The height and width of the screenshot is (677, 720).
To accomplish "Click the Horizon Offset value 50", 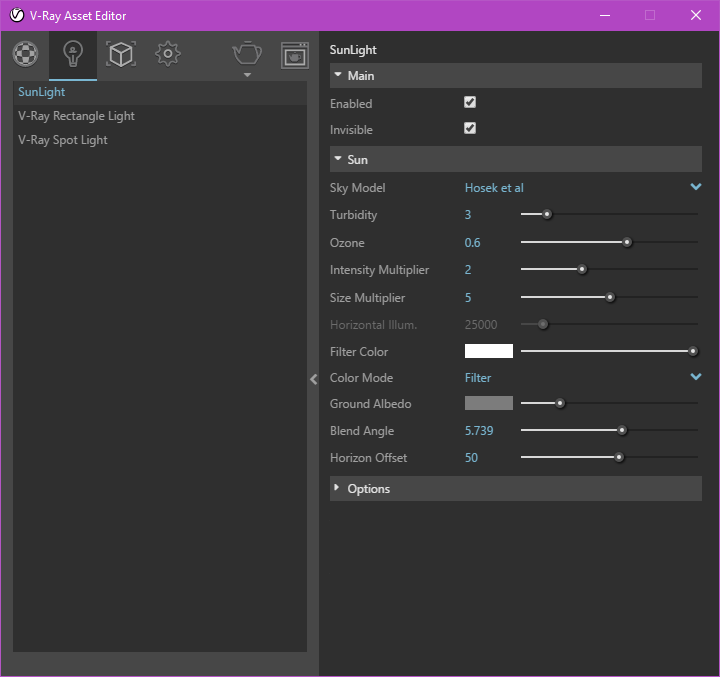I will pyautogui.click(x=471, y=457).
